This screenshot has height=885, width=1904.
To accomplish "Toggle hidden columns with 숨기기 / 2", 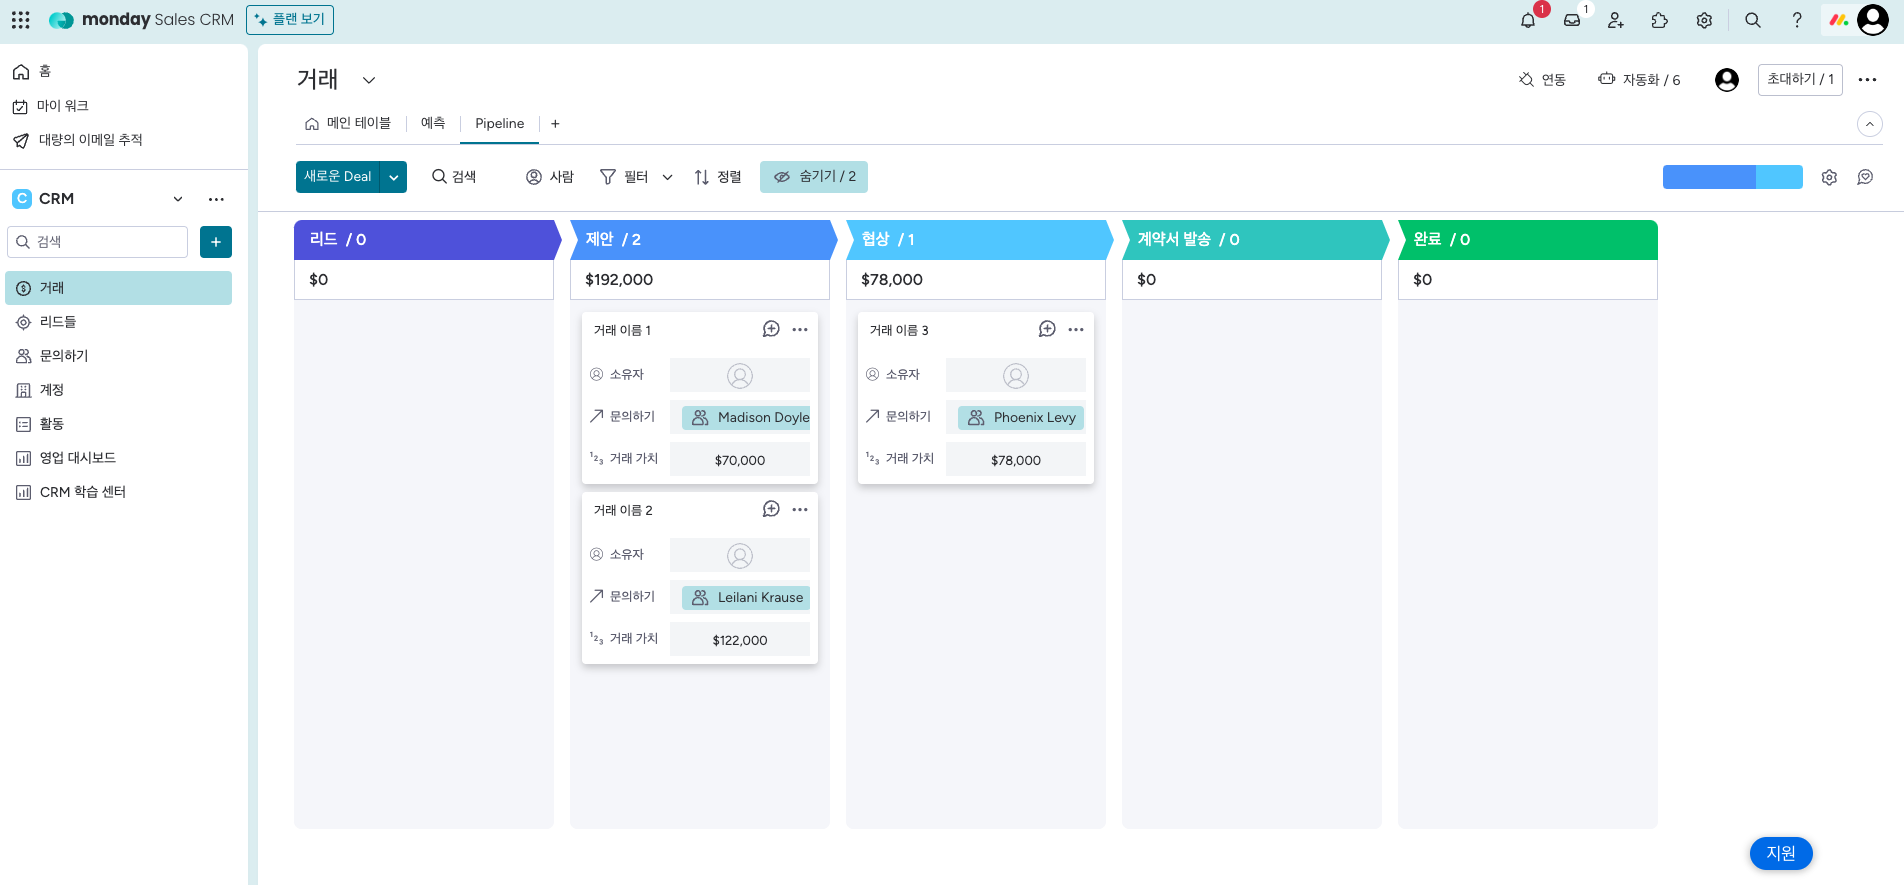I will point(814,177).
